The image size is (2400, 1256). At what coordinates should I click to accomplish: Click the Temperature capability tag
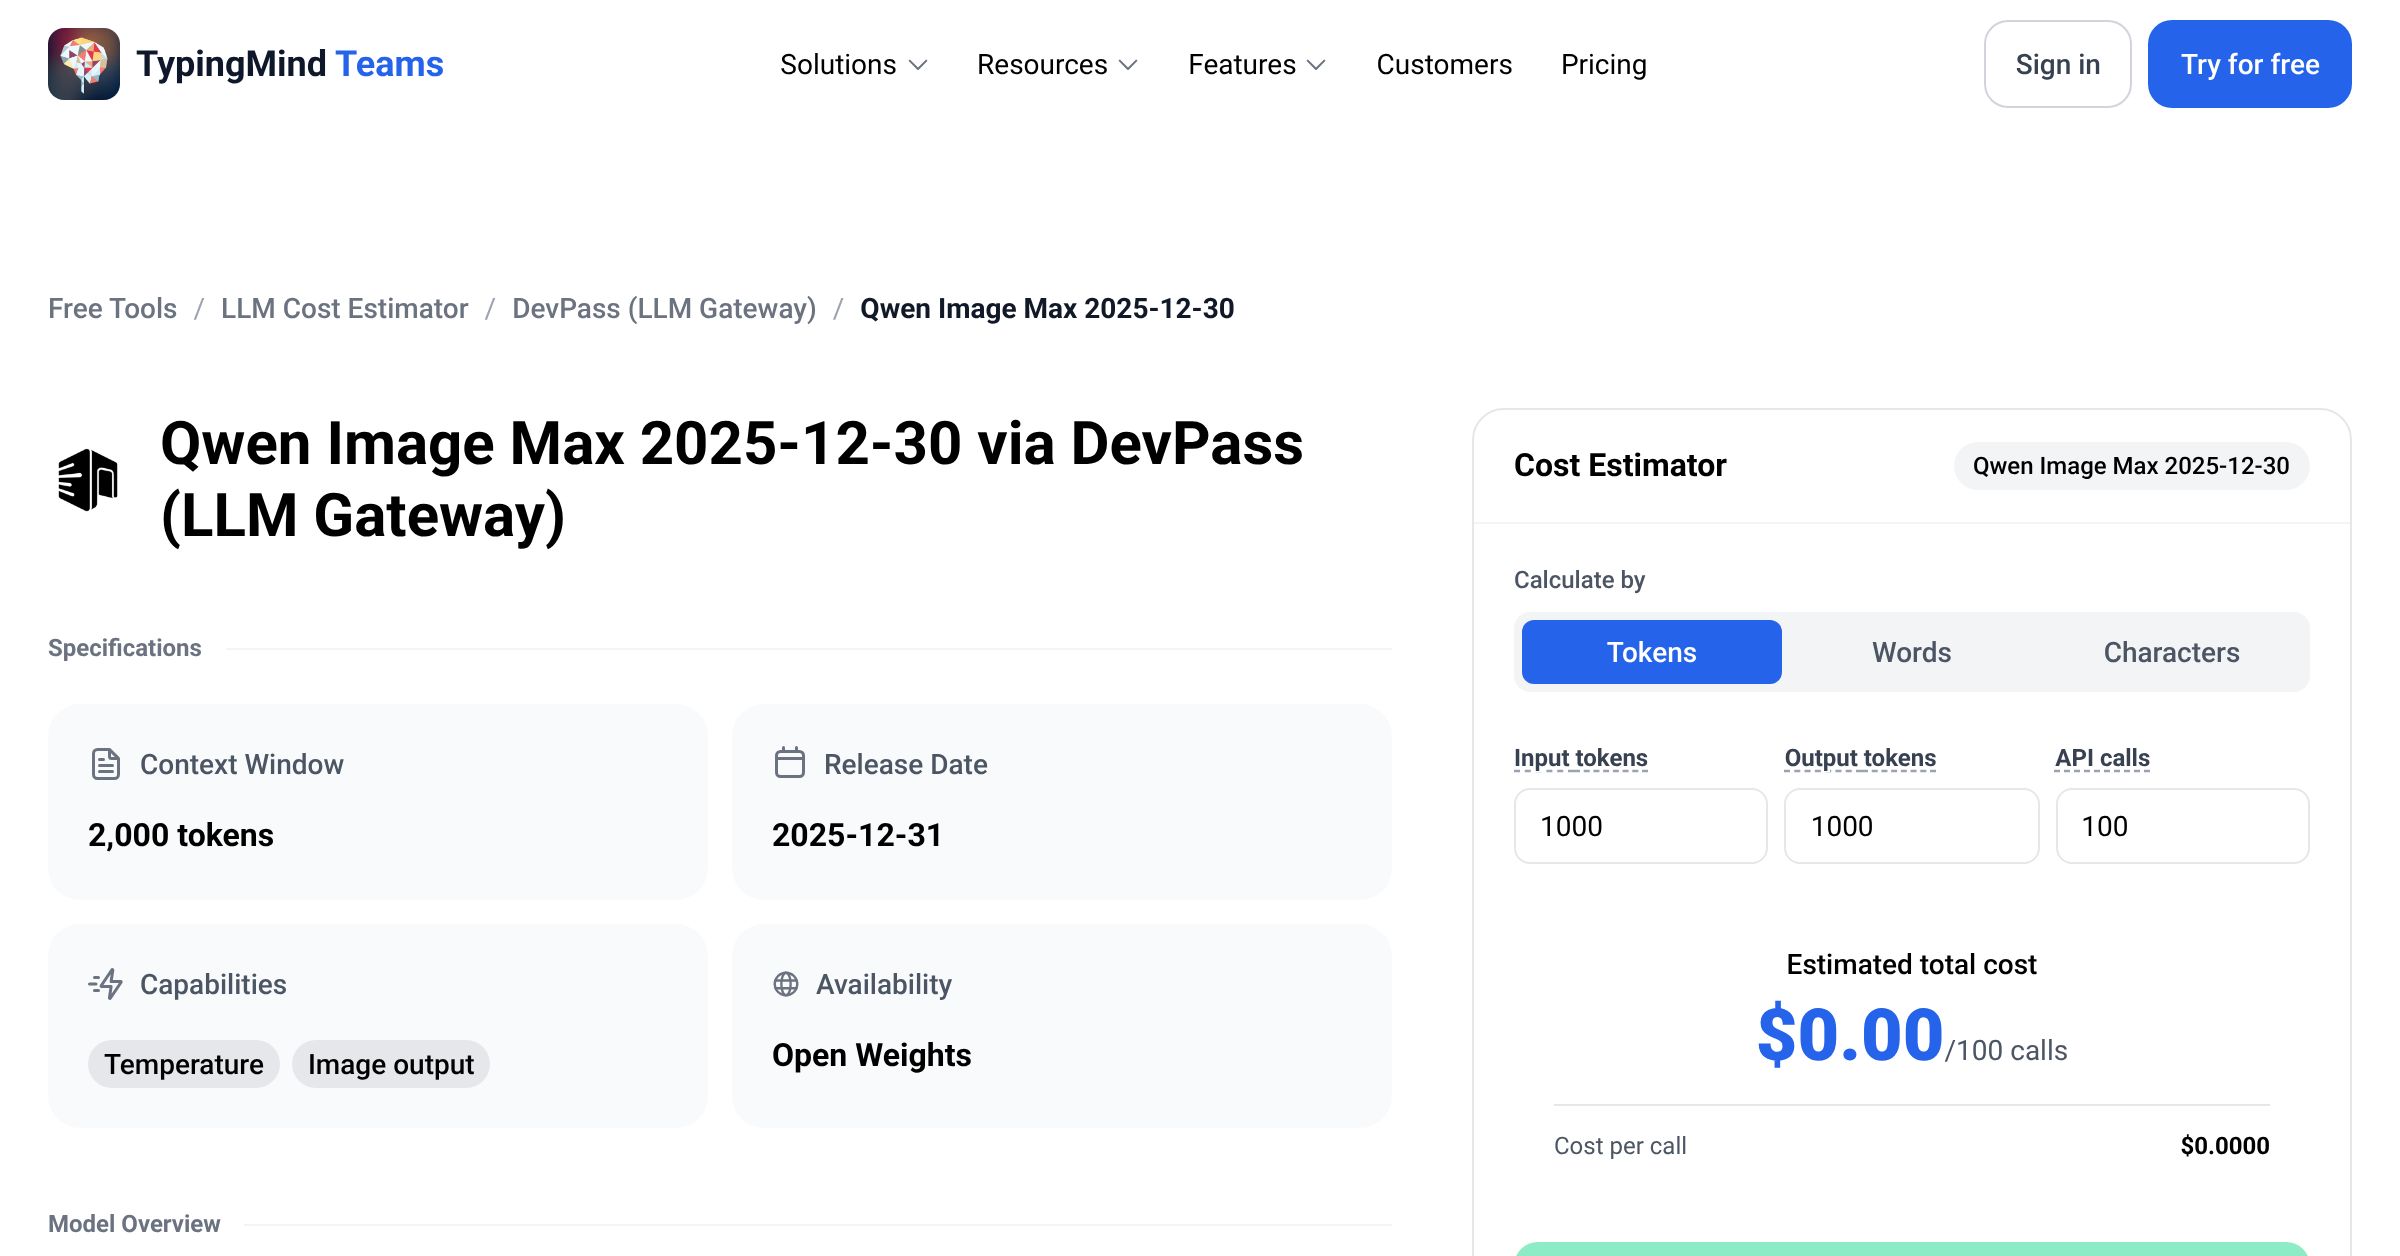pyautogui.click(x=184, y=1064)
